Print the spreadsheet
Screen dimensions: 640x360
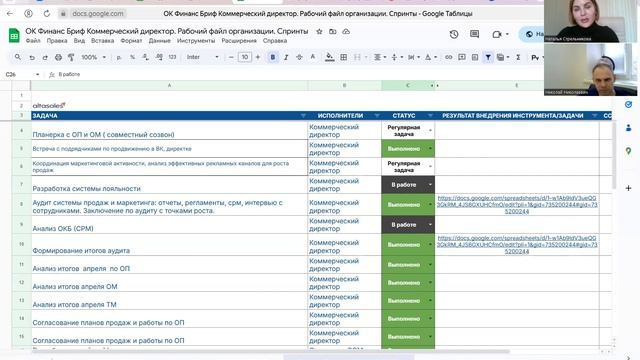pos(58,58)
